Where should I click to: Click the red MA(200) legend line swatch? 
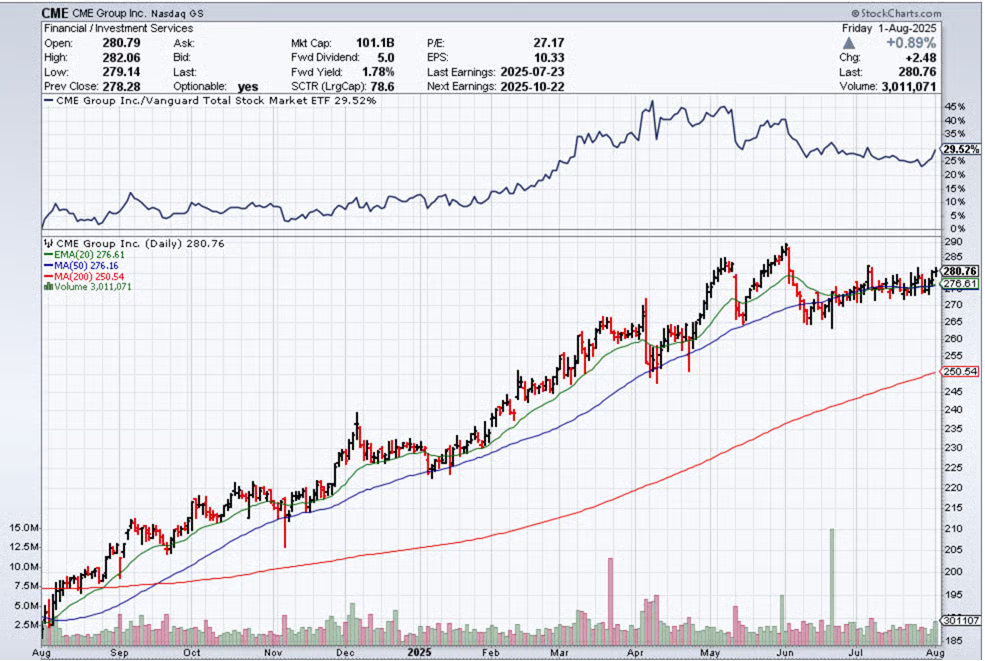coord(48,276)
